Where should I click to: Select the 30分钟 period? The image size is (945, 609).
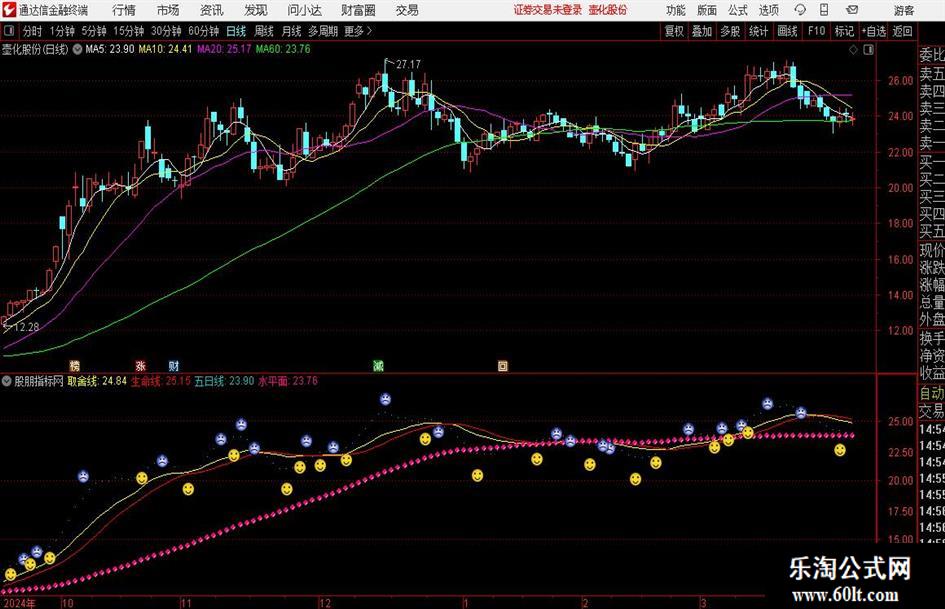coord(166,31)
